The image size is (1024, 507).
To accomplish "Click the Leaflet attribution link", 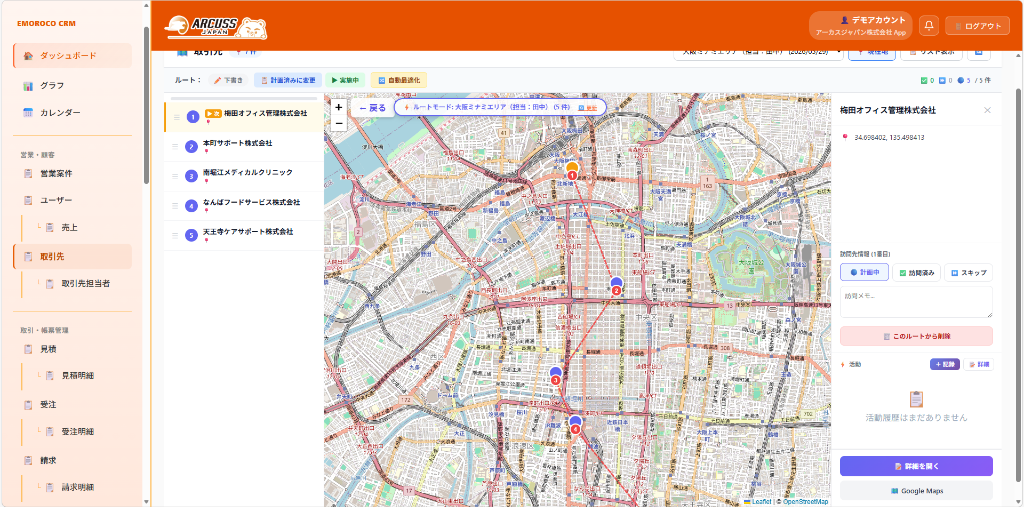I will (757, 502).
